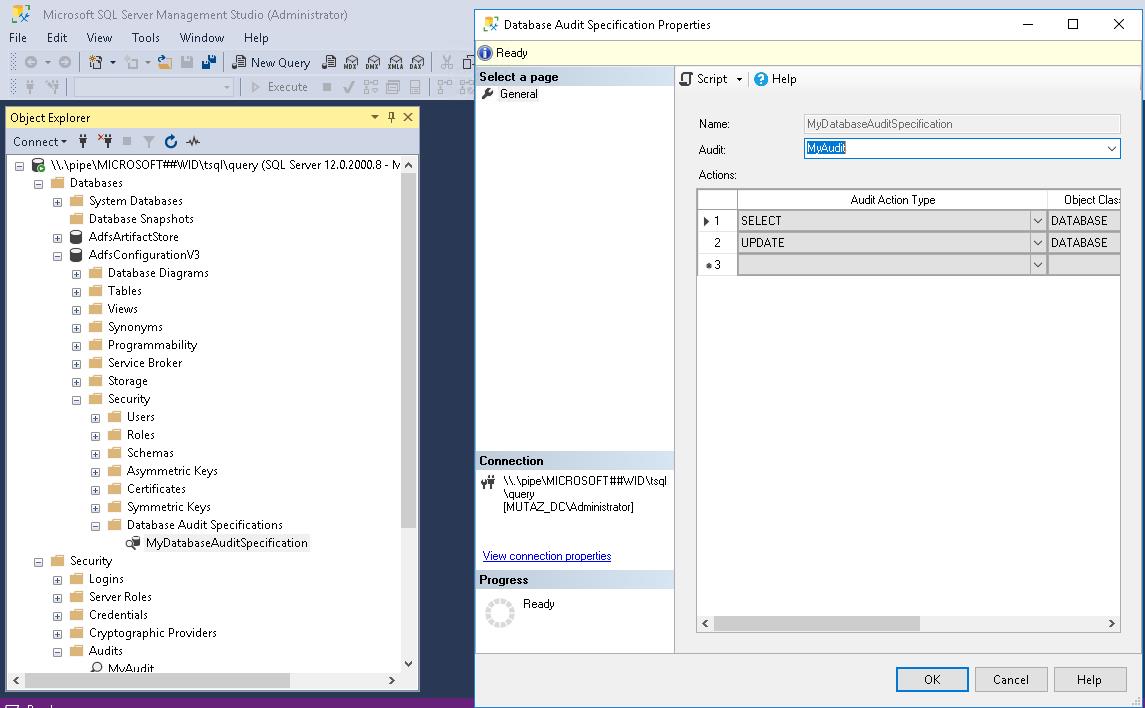The height and width of the screenshot is (708, 1145).
Task: Click the DATABASE cell in SELECT row
Action: click(x=1084, y=220)
